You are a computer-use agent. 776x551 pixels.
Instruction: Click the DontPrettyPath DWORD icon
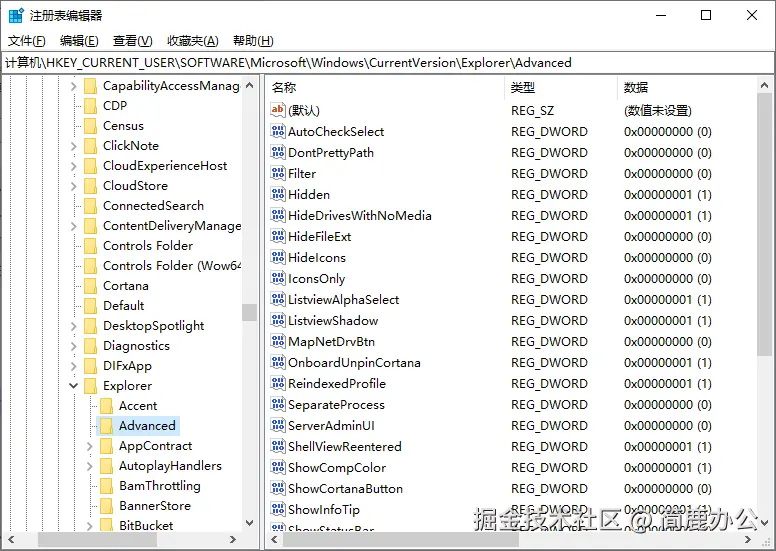pyautogui.click(x=278, y=152)
